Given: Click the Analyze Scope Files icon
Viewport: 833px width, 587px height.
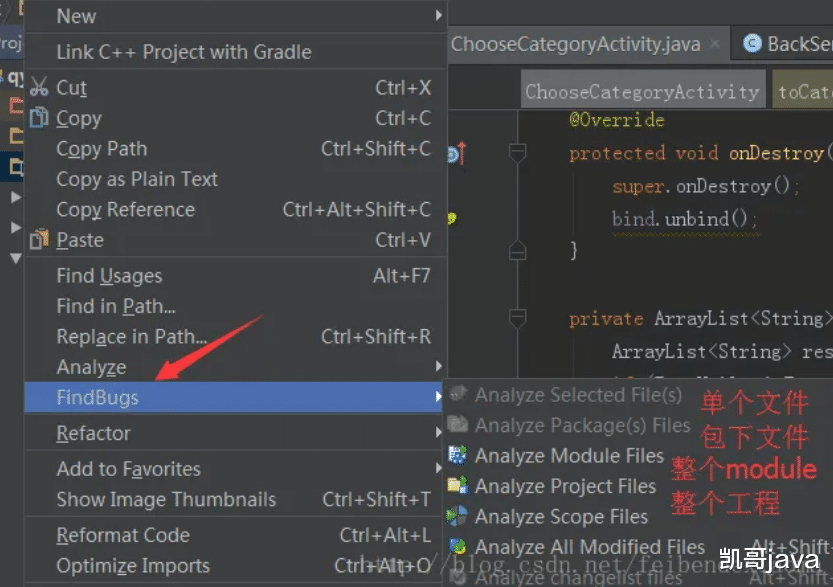Looking at the screenshot, I should pyautogui.click(x=458, y=517).
